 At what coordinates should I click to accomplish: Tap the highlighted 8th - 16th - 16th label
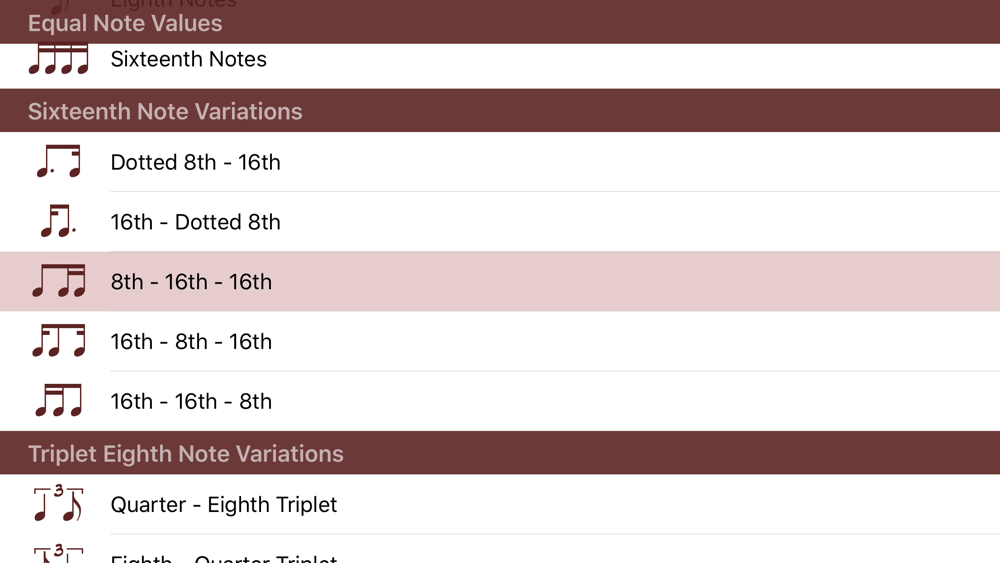tap(191, 282)
